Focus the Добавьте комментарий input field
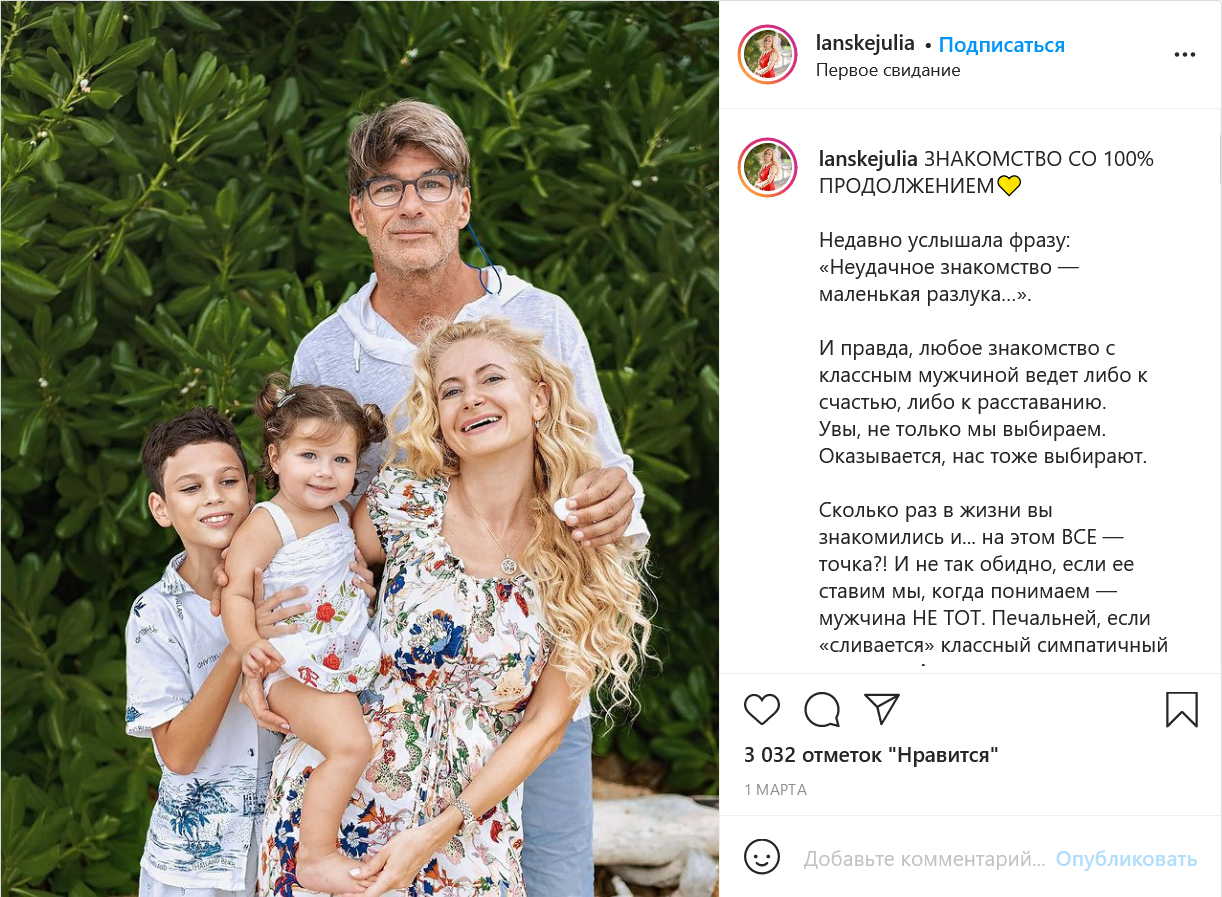The height and width of the screenshot is (897, 1222). (924, 858)
